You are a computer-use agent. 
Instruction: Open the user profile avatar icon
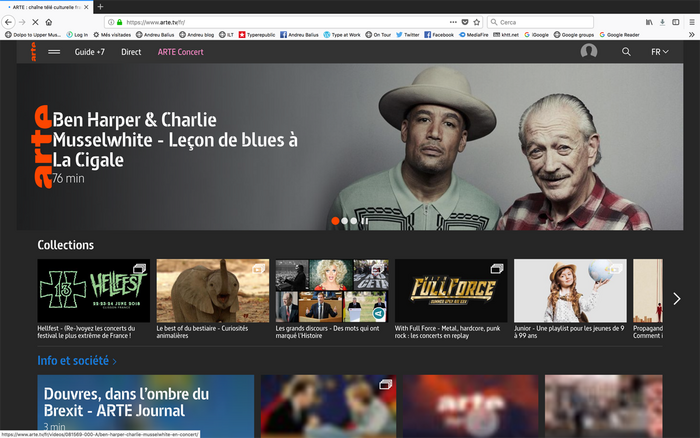click(x=589, y=51)
